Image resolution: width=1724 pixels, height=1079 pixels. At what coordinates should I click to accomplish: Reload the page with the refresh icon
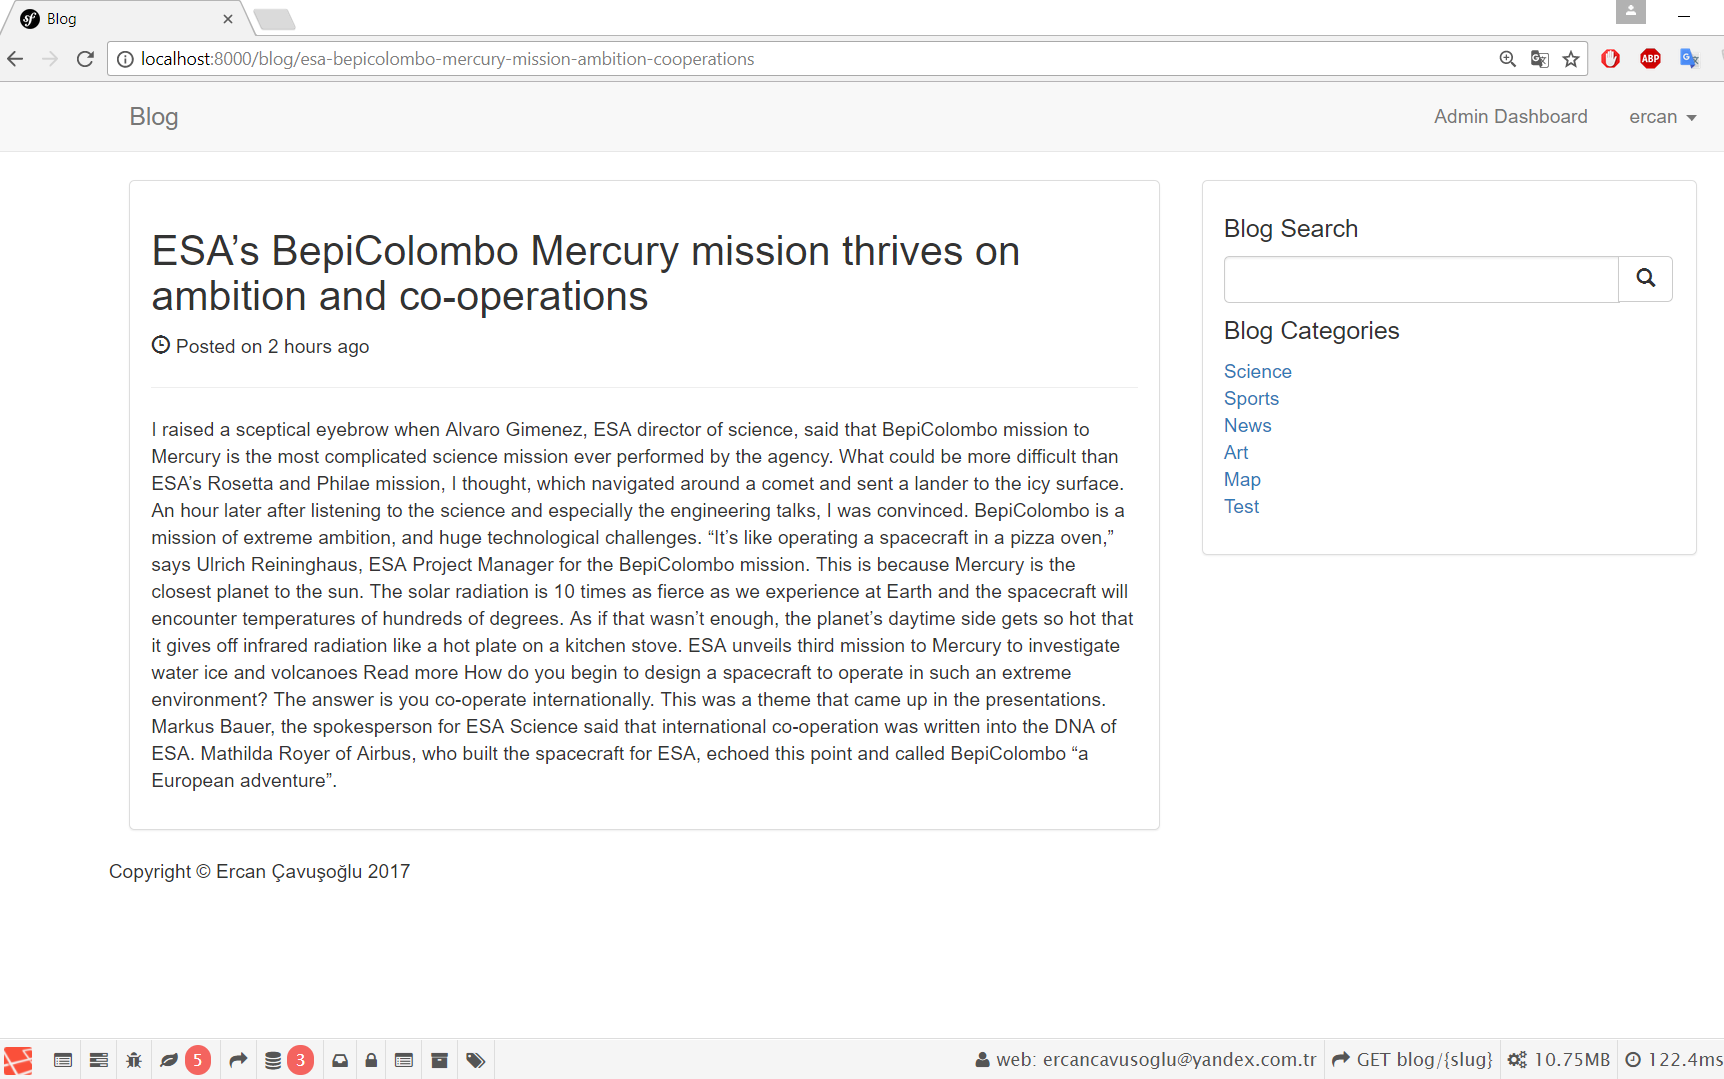click(x=85, y=59)
